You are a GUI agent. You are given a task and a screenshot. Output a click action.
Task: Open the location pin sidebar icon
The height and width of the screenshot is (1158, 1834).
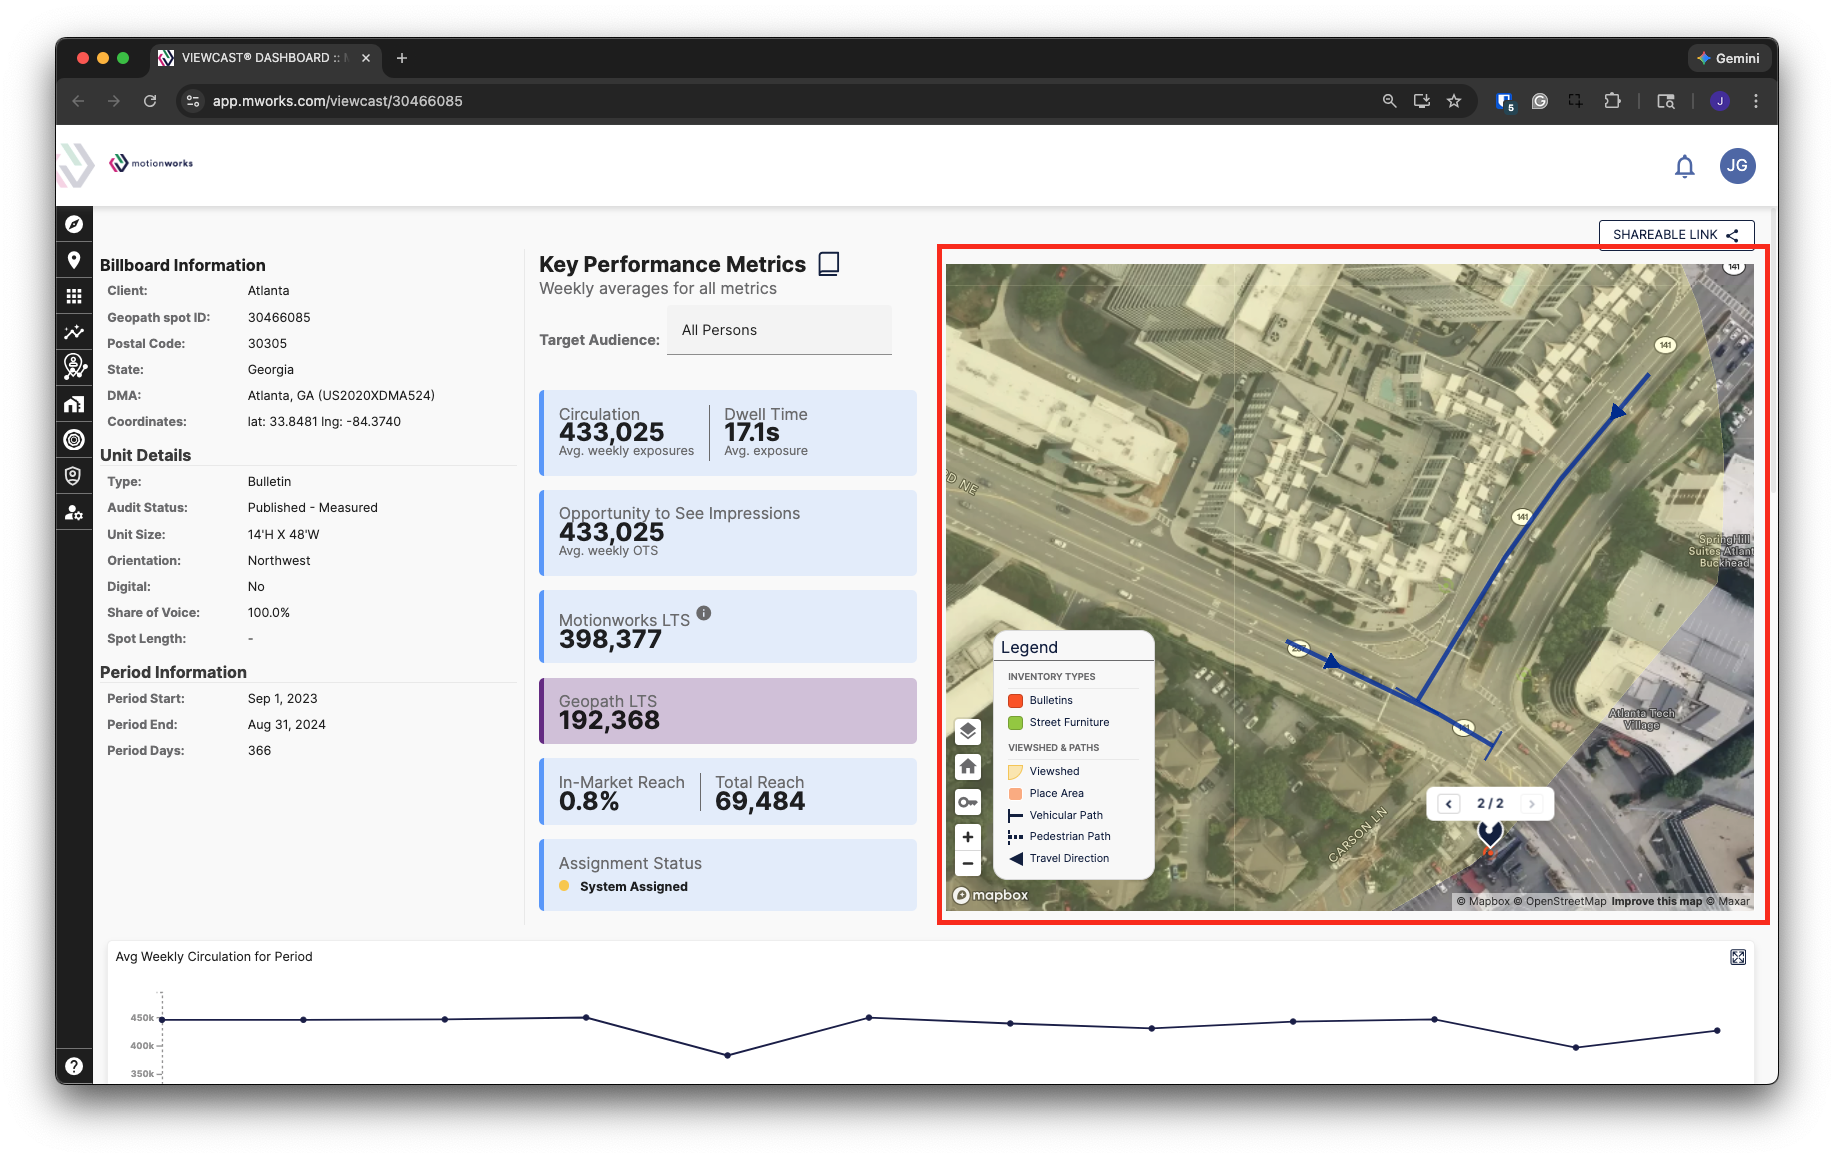(x=74, y=260)
